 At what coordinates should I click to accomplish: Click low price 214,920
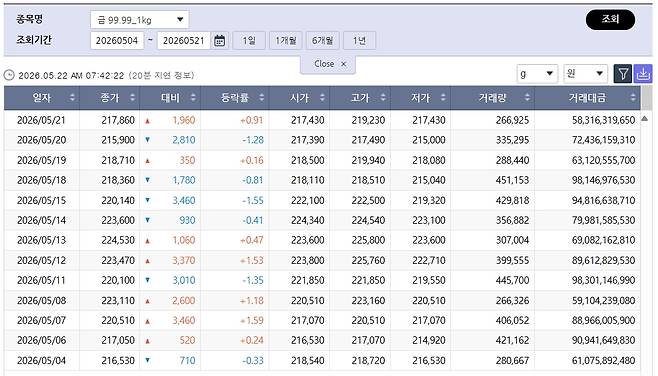[428, 340]
